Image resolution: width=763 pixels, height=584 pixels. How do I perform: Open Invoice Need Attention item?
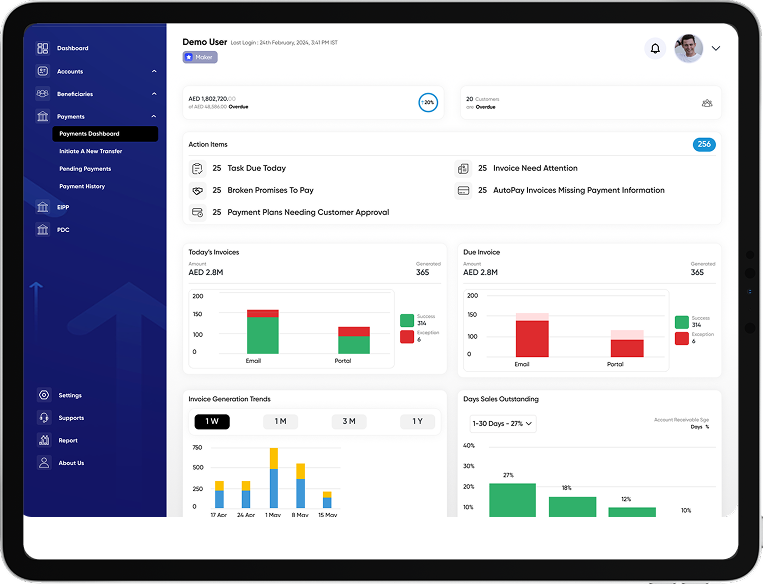tap(535, 168)
